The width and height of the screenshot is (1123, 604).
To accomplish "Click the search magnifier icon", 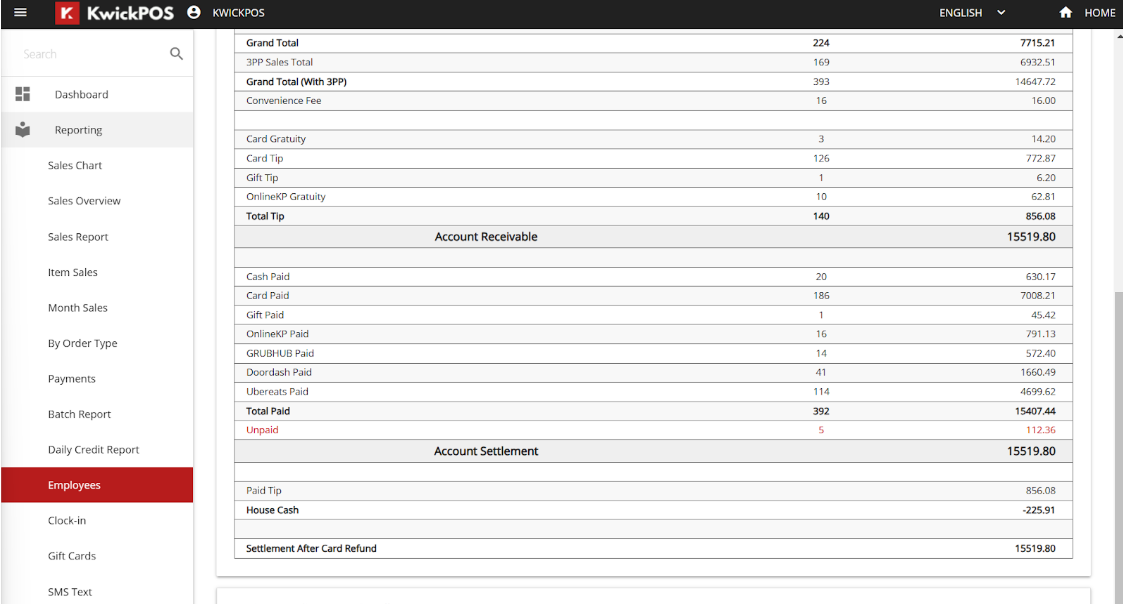I will [176, 54].
